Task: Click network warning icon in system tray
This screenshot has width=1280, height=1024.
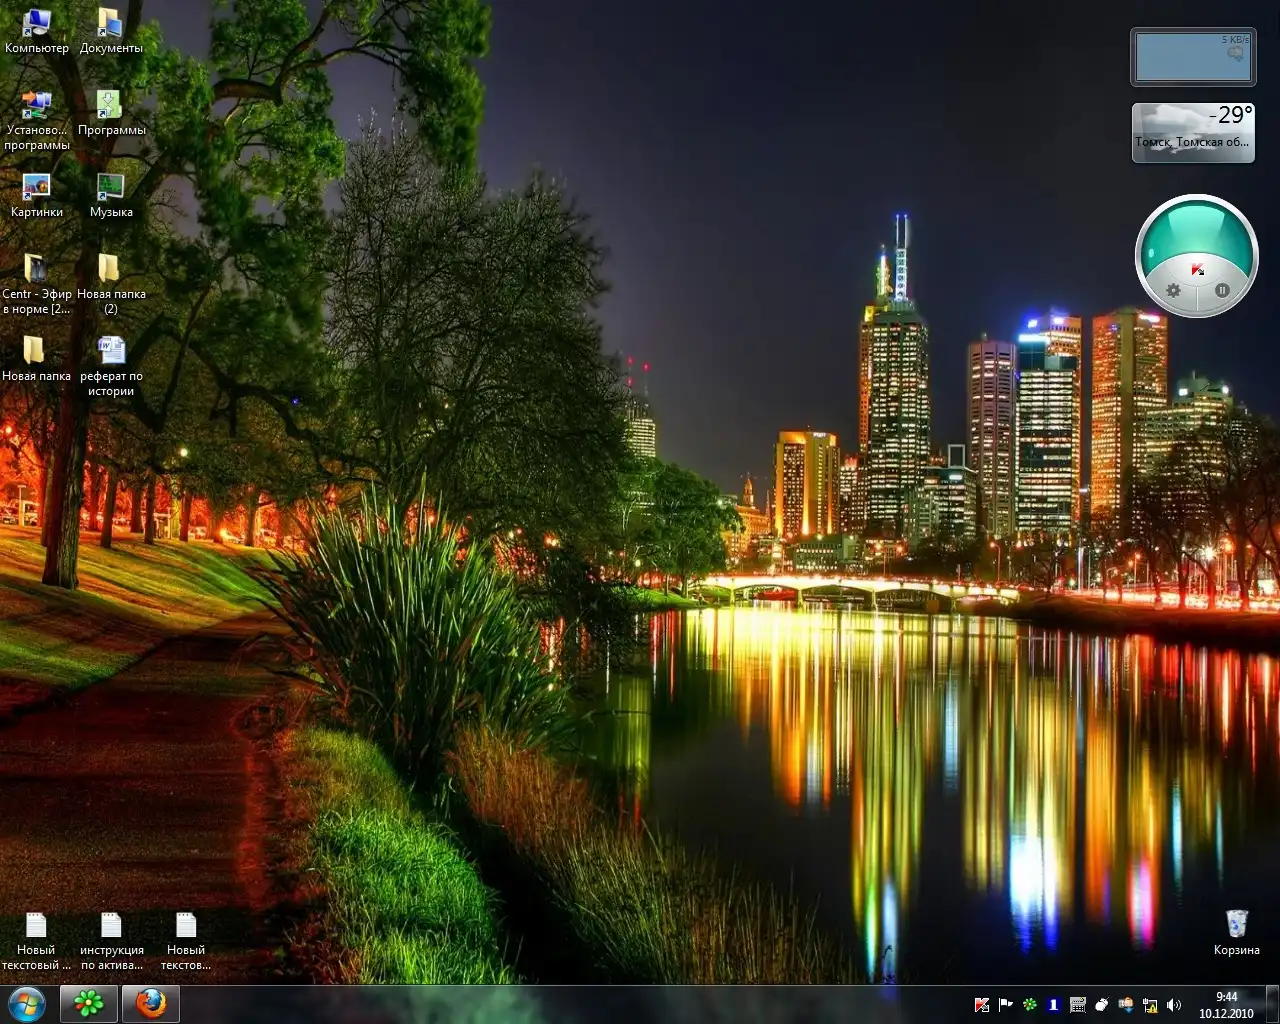Action: [1150, 1005]
